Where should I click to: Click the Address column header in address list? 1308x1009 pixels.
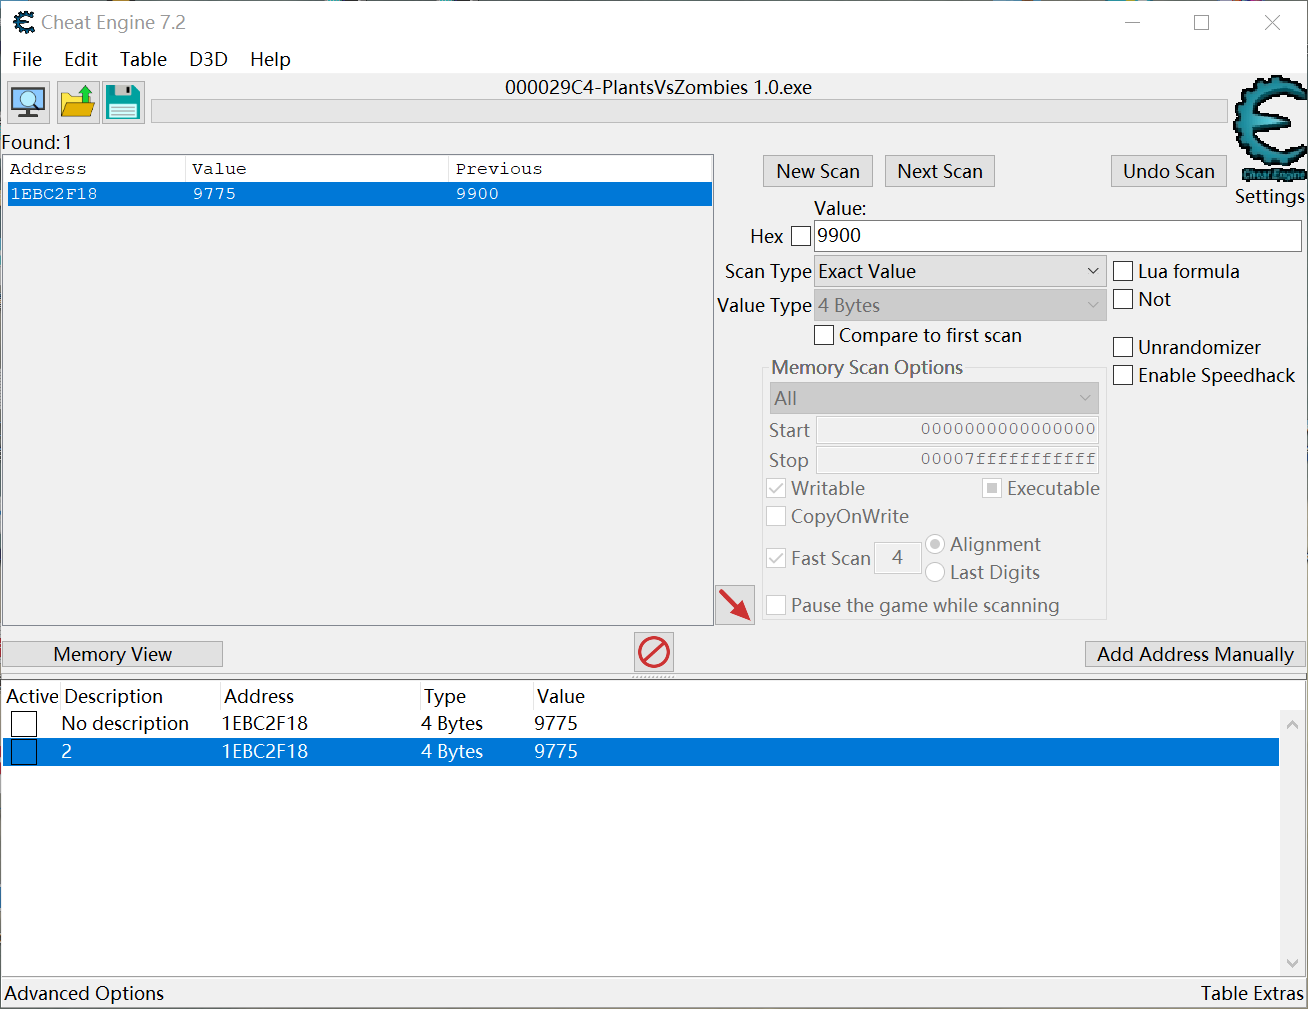[x=259, y=696]
